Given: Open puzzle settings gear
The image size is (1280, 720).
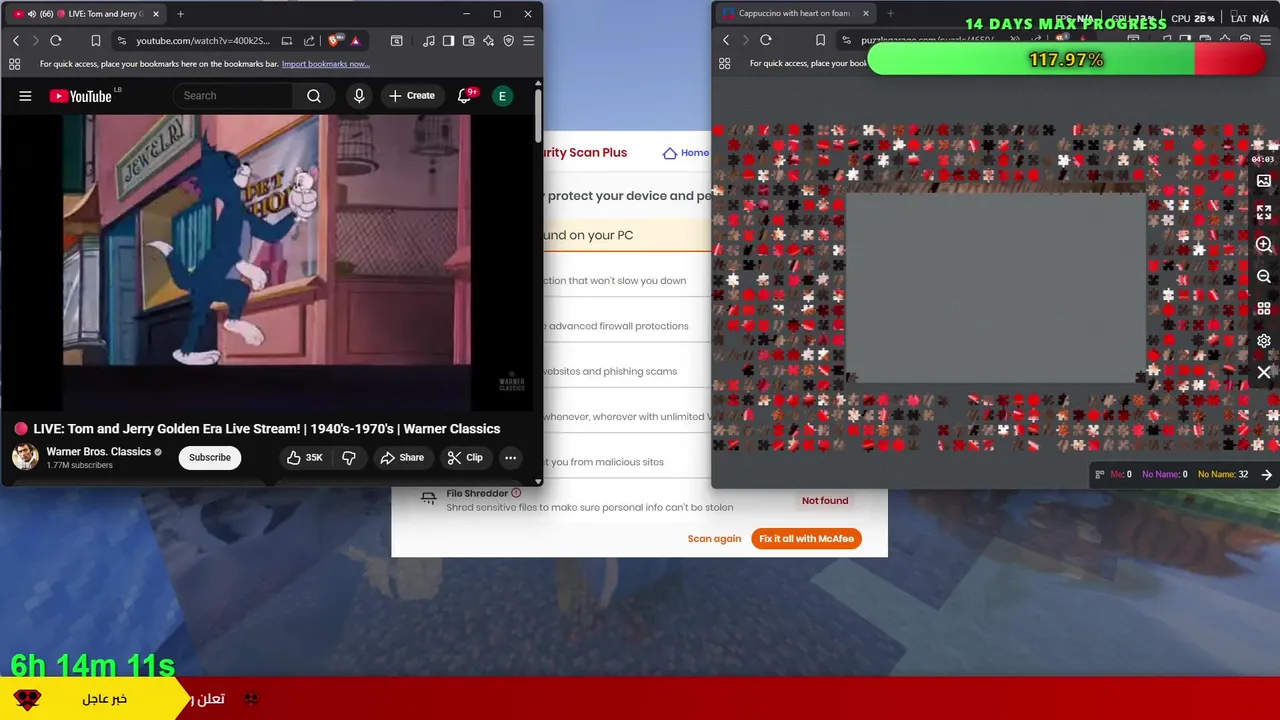Looking at the screenshot, I should point(1264,341).
